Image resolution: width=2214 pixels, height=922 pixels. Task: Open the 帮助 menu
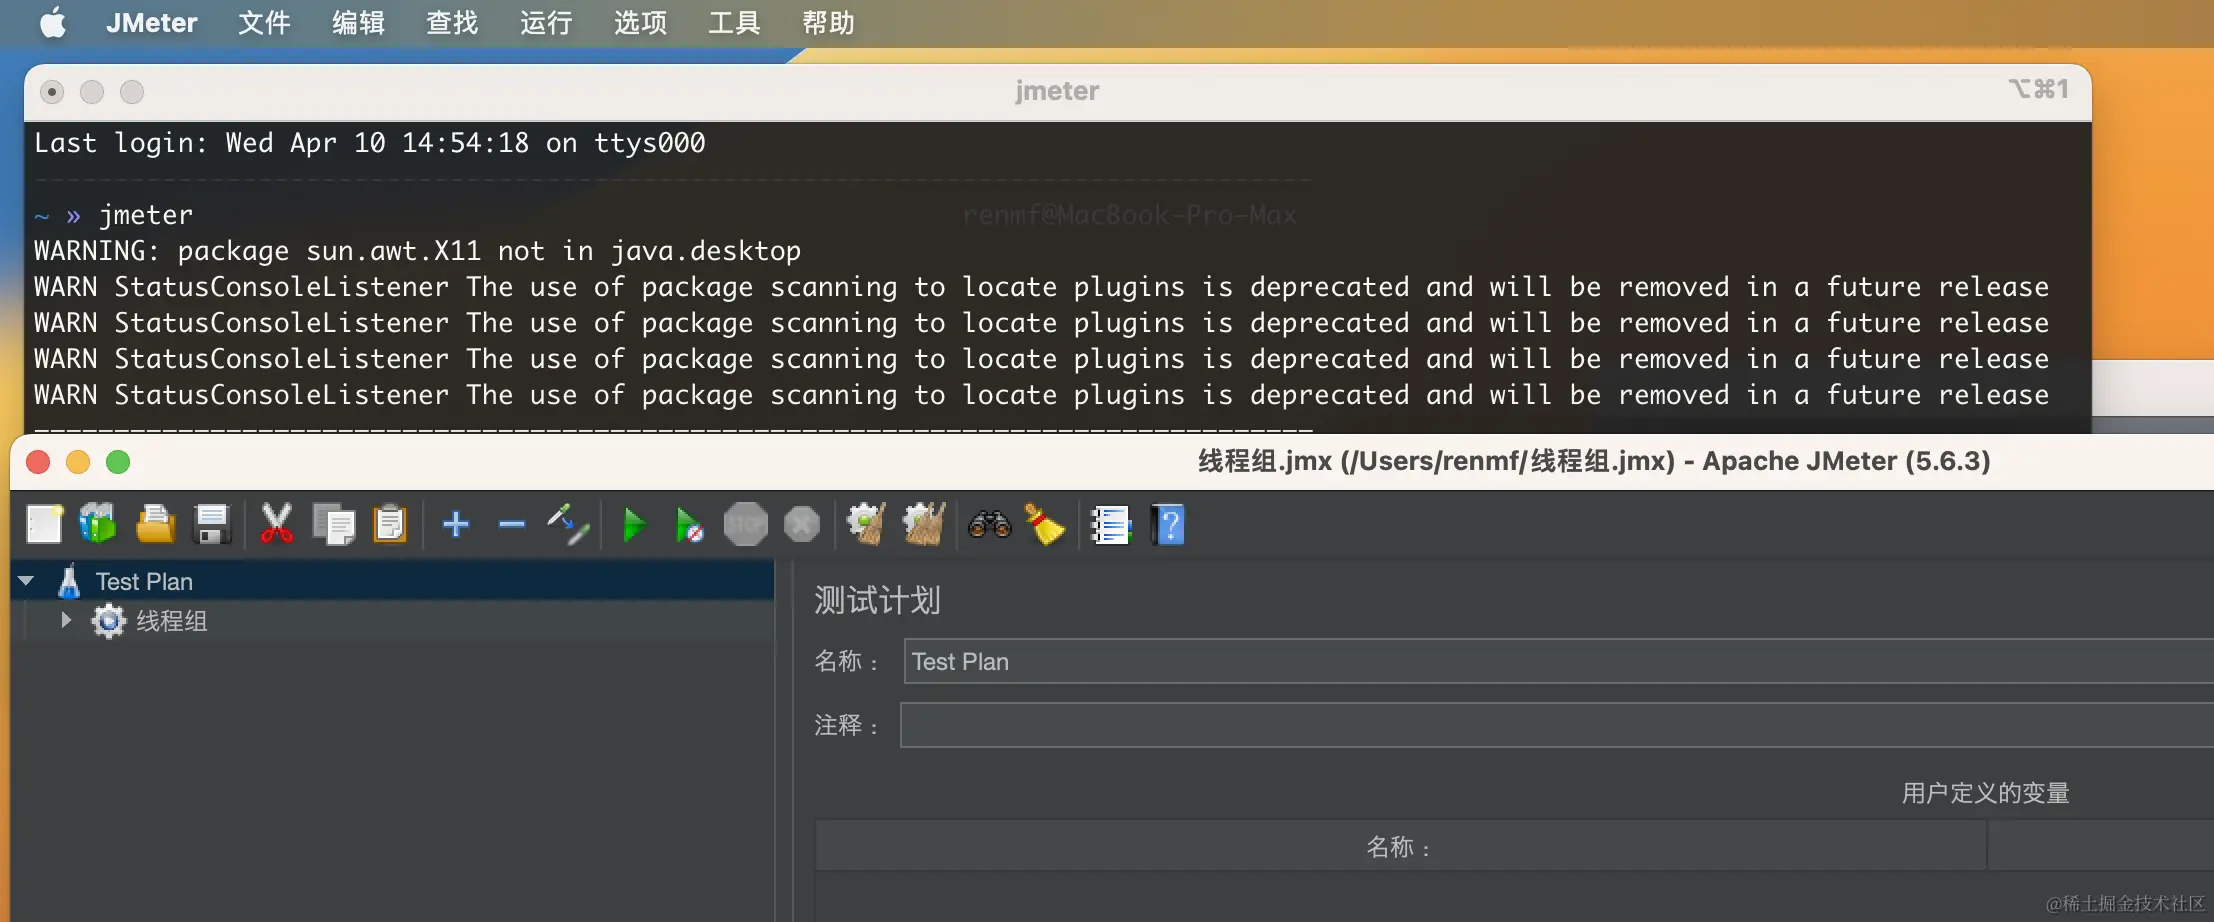tap(828, 22)
